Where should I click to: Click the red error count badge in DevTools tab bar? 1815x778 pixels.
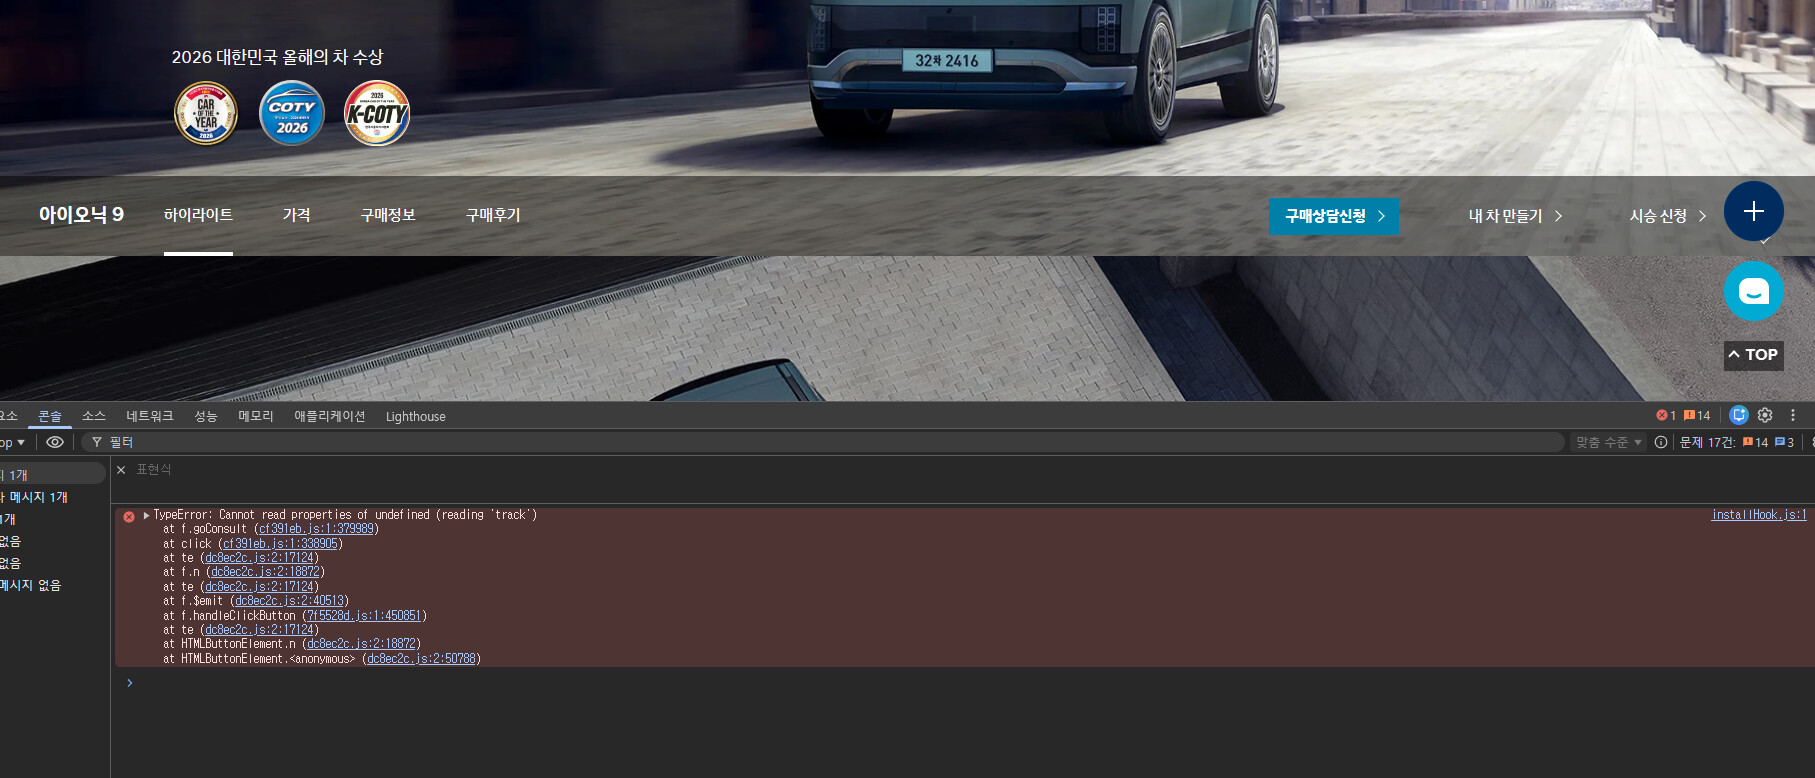tap(1666, 415)
